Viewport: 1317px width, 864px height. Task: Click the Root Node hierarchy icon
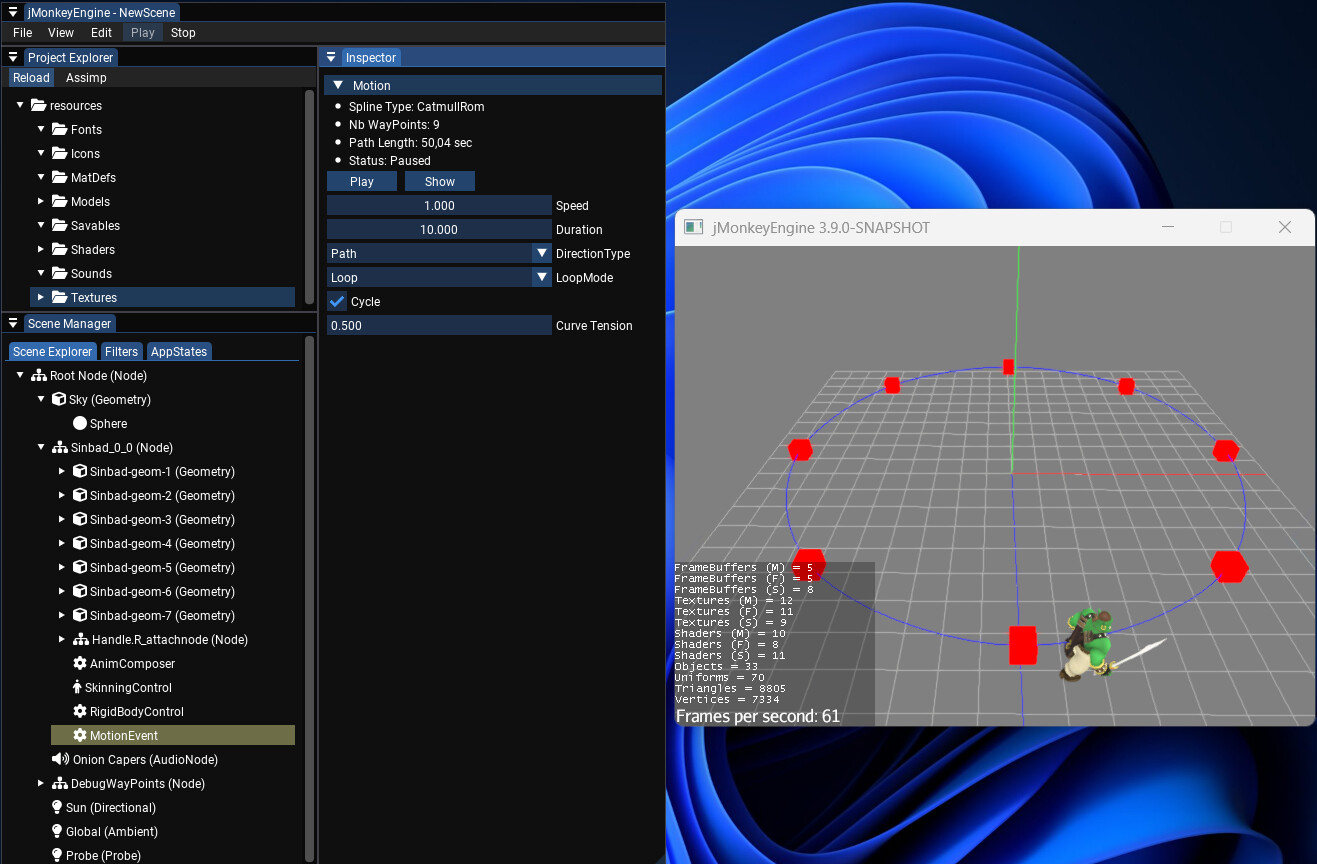(x=38, y=376)
